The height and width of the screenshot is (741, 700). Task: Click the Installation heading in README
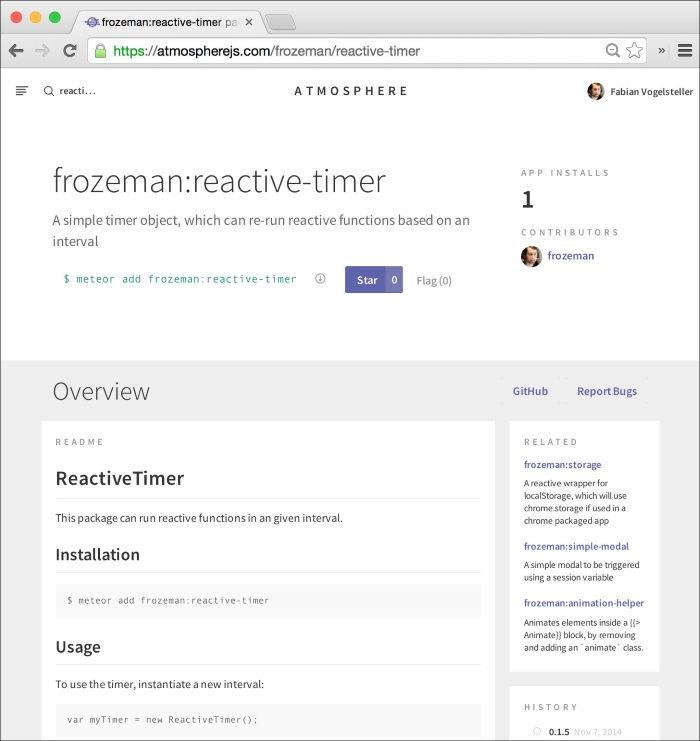97,554
